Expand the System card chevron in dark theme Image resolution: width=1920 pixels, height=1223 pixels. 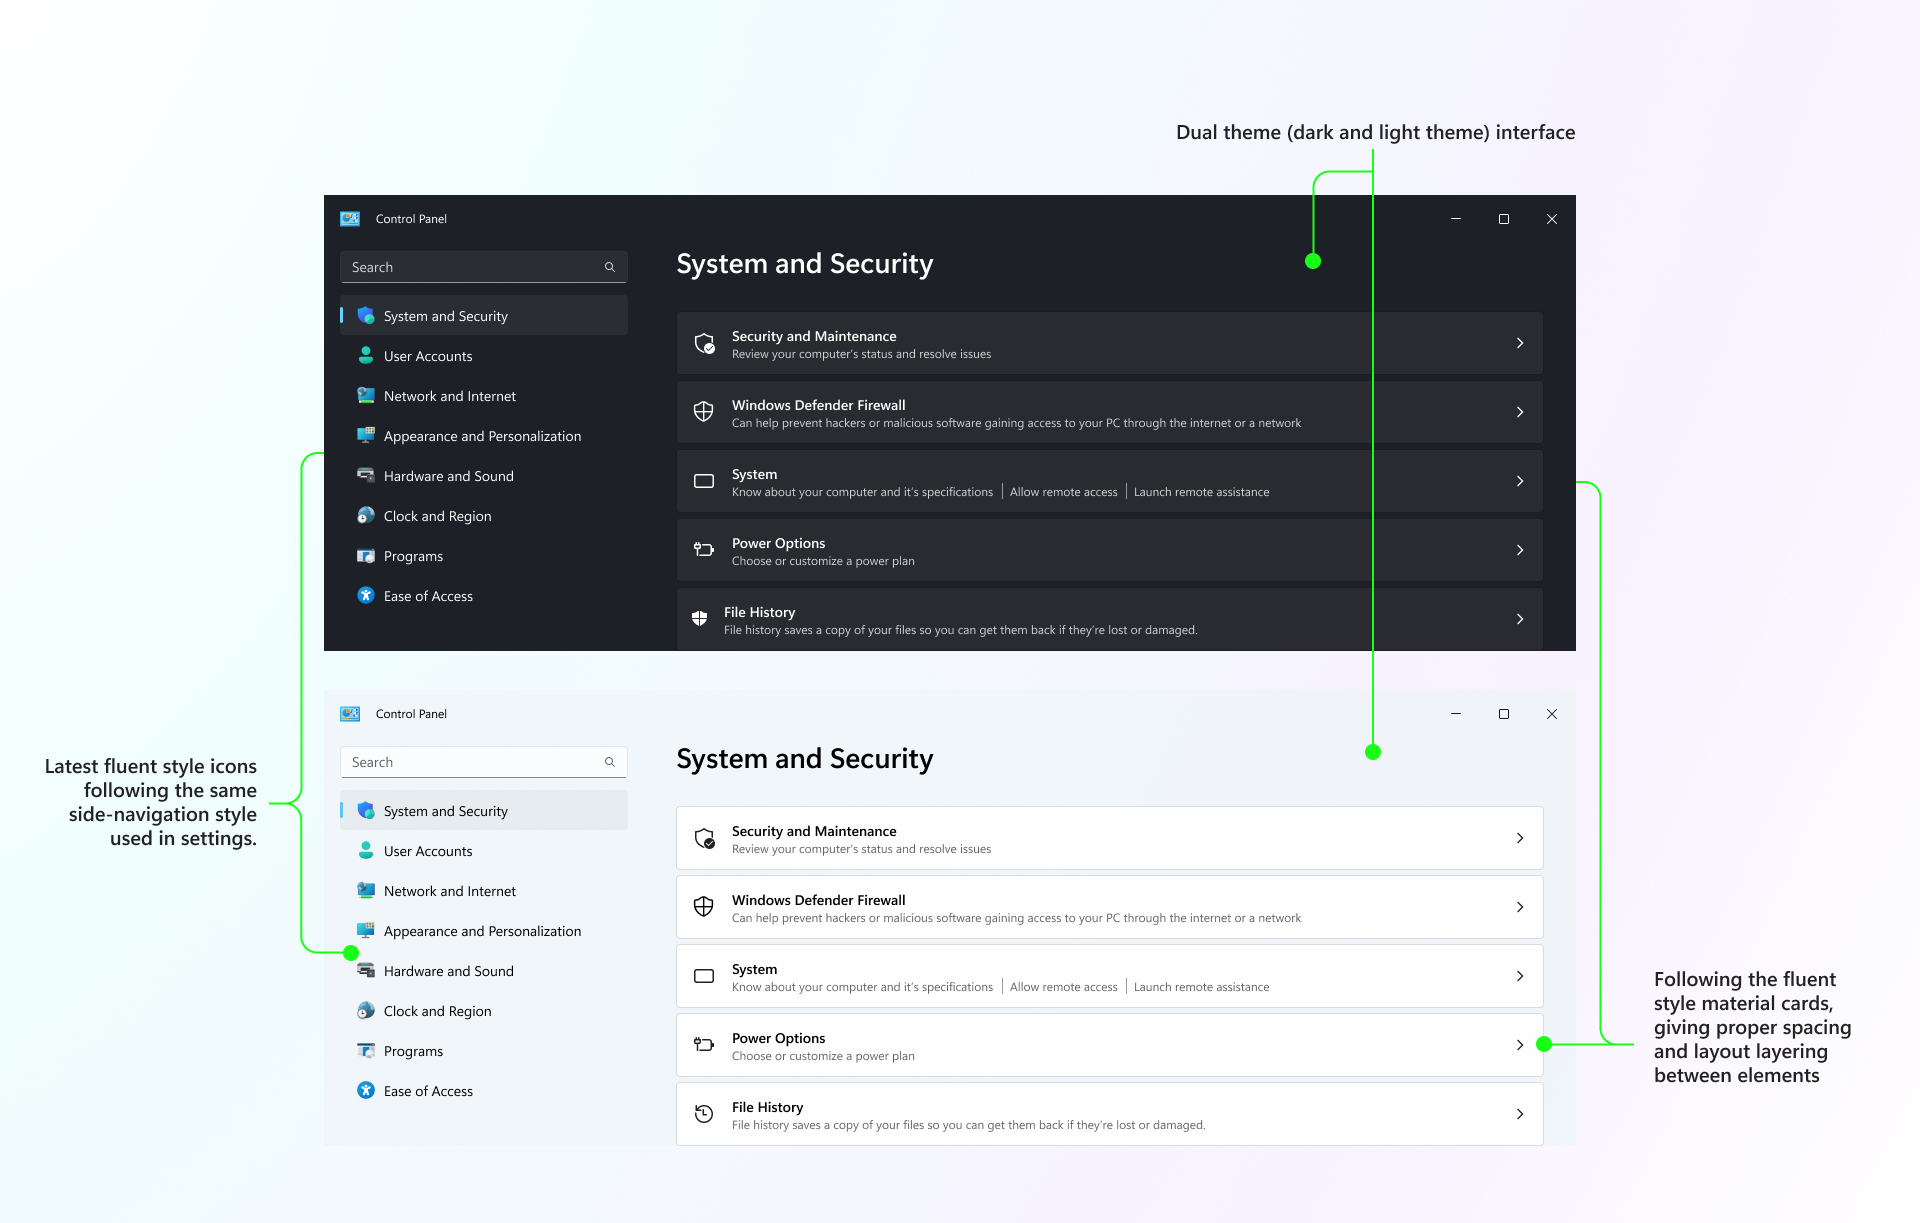click(x=1519, y=481)
